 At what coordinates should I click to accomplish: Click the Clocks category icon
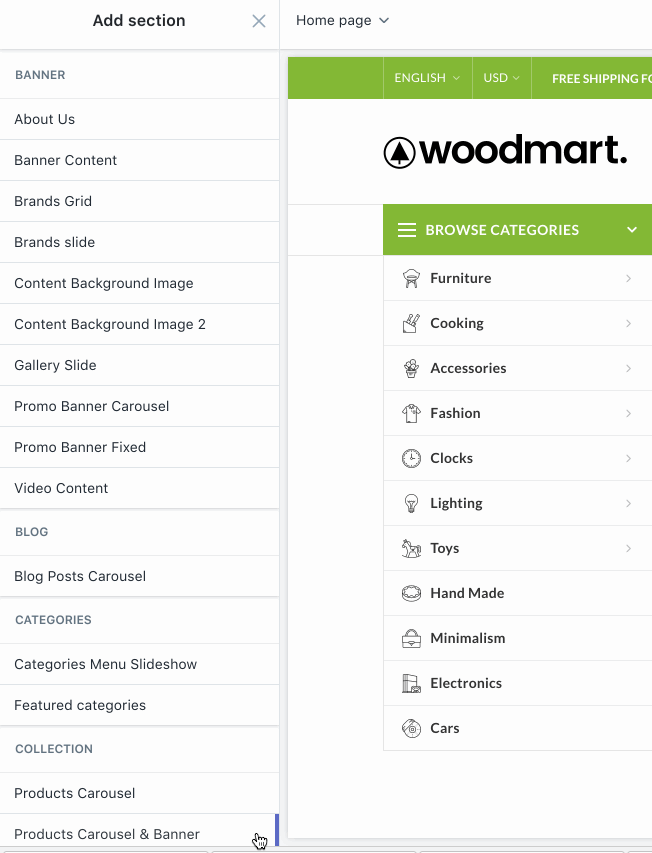(411, 458)
